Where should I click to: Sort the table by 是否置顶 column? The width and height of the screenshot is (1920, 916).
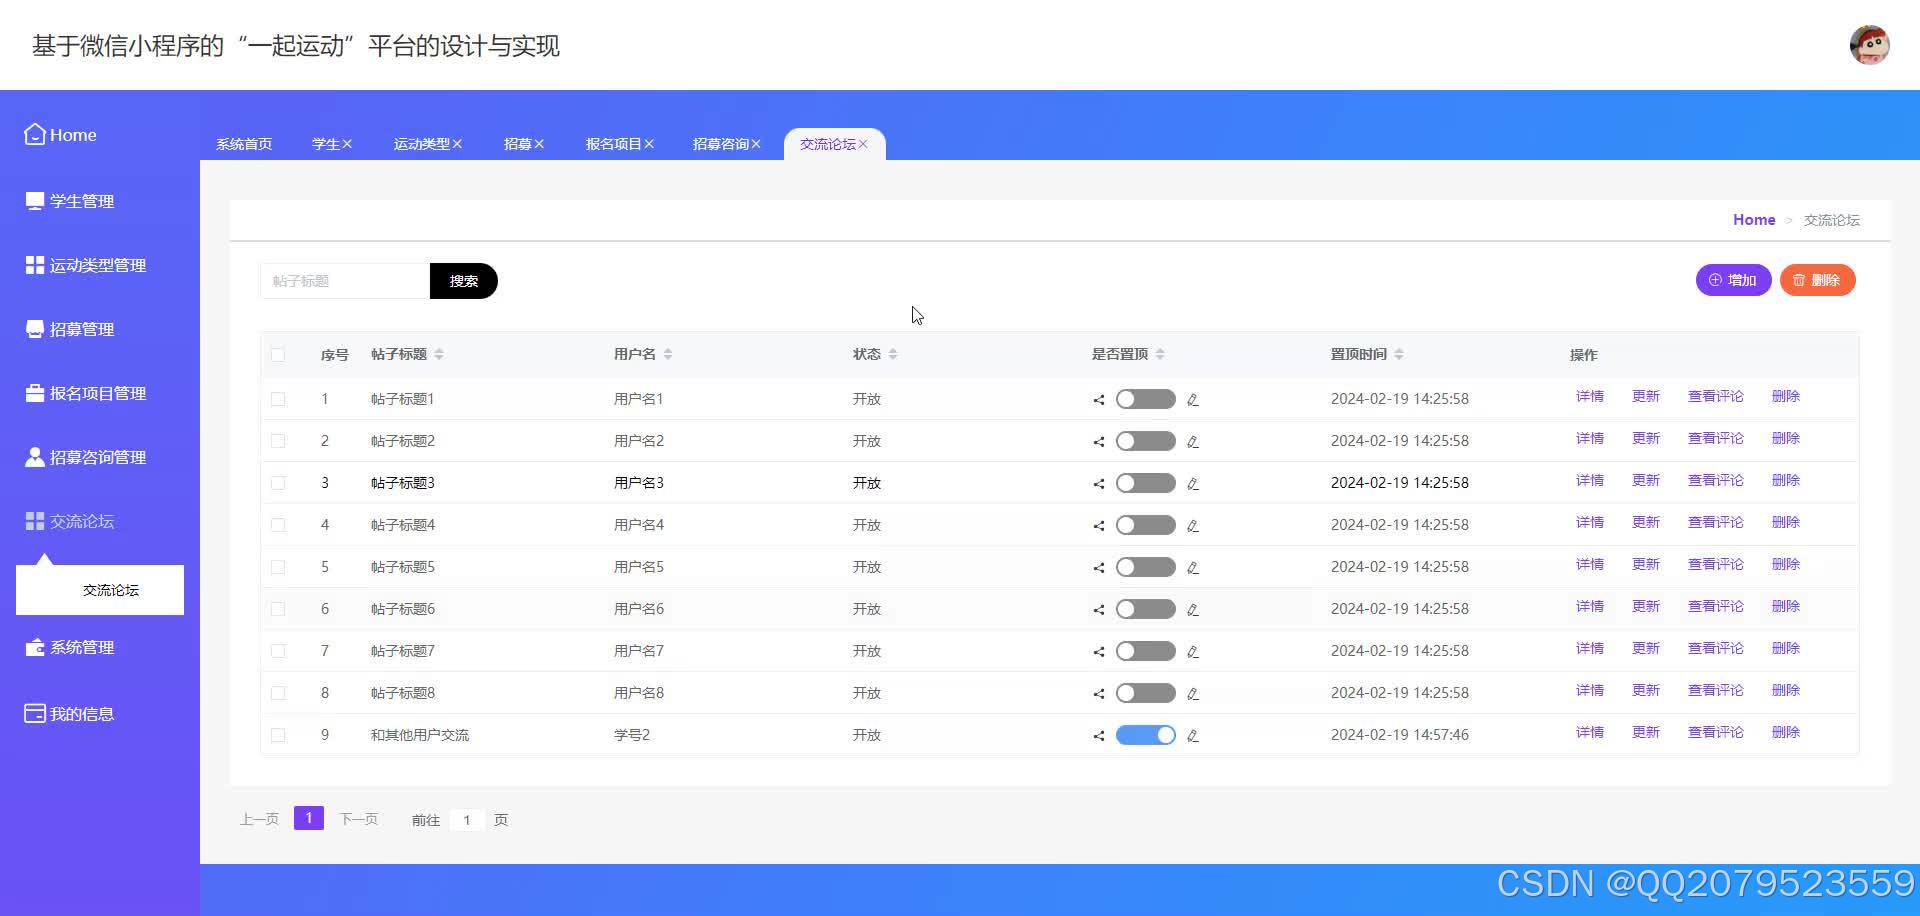(1160, 354)
